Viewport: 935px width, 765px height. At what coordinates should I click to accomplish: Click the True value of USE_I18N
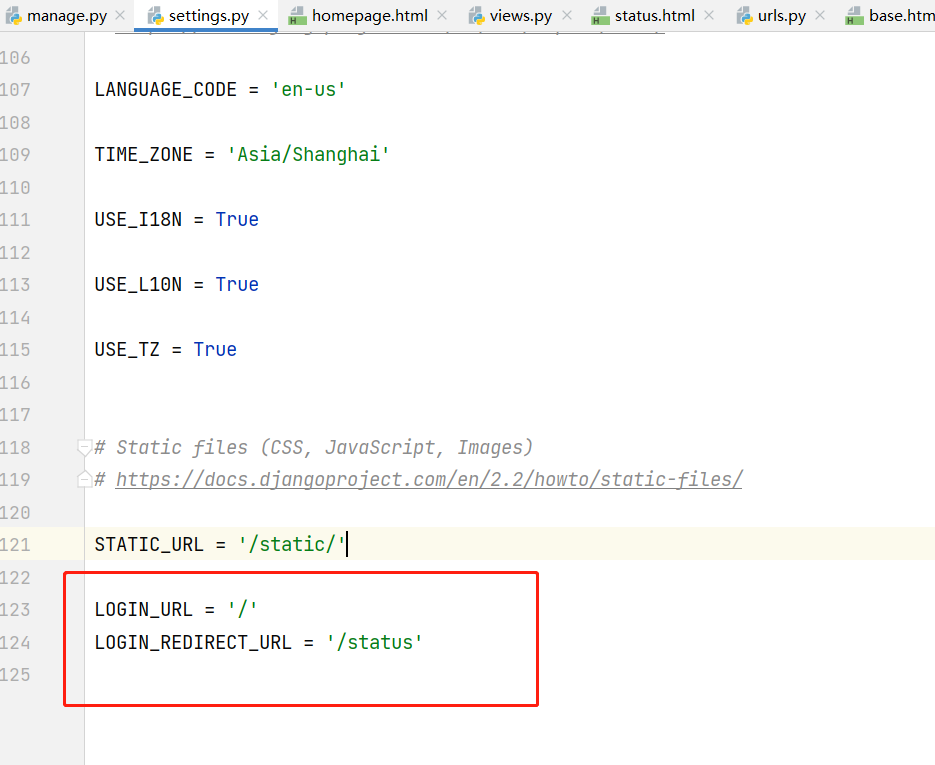tap(237, 219)
